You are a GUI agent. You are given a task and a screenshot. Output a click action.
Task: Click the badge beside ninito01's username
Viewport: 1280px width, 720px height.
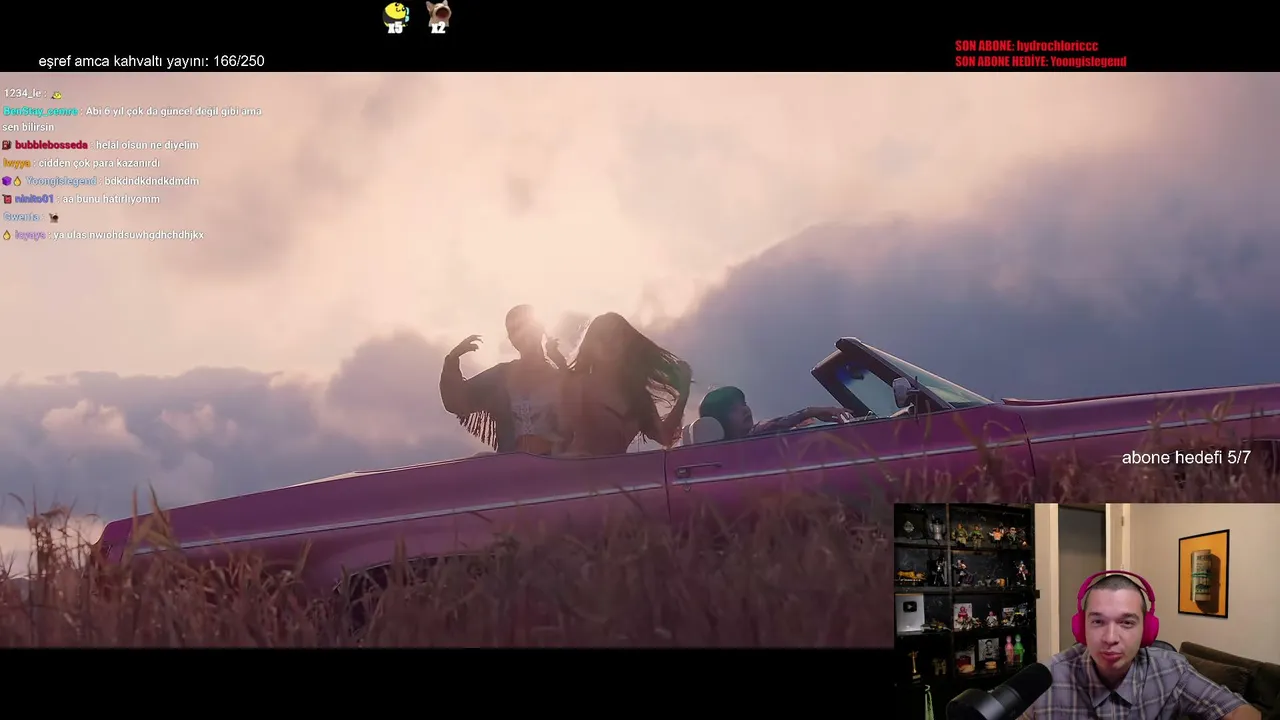(7, 199)
